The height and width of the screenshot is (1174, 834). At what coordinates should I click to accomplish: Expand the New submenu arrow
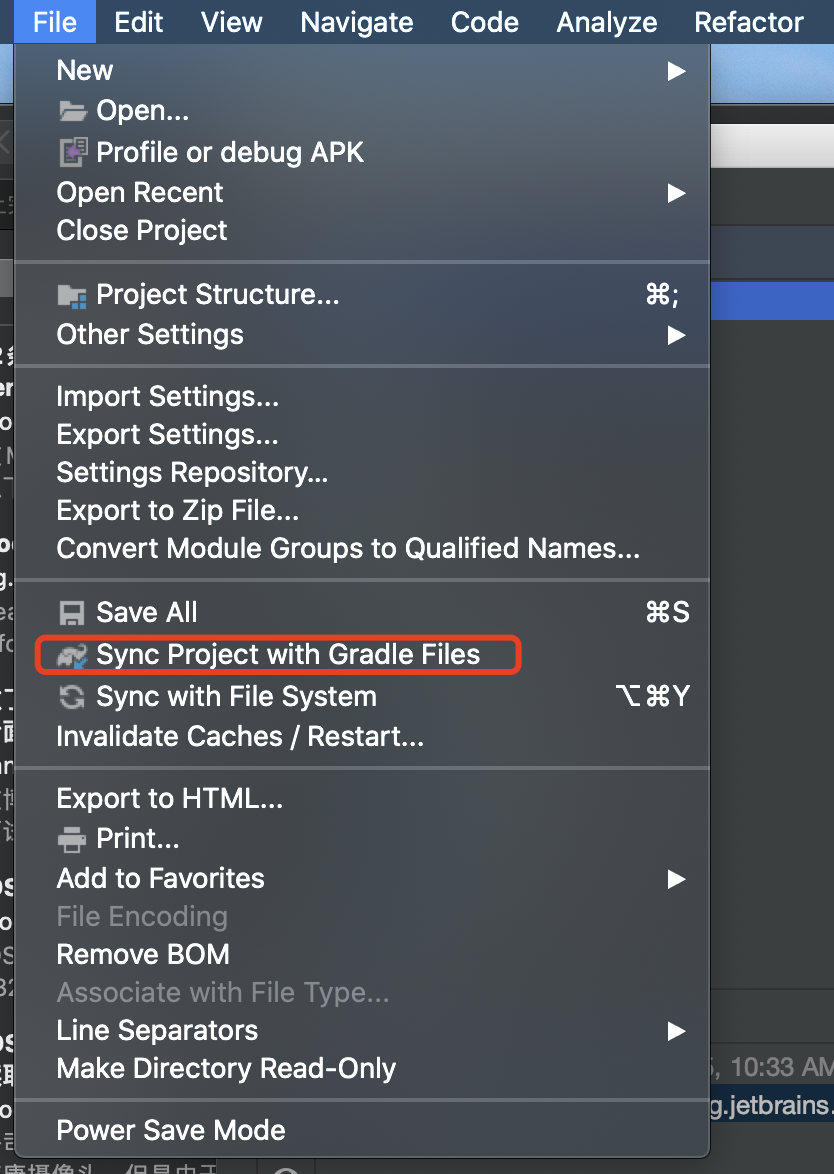pyautogui.click(x=676, y=71)
